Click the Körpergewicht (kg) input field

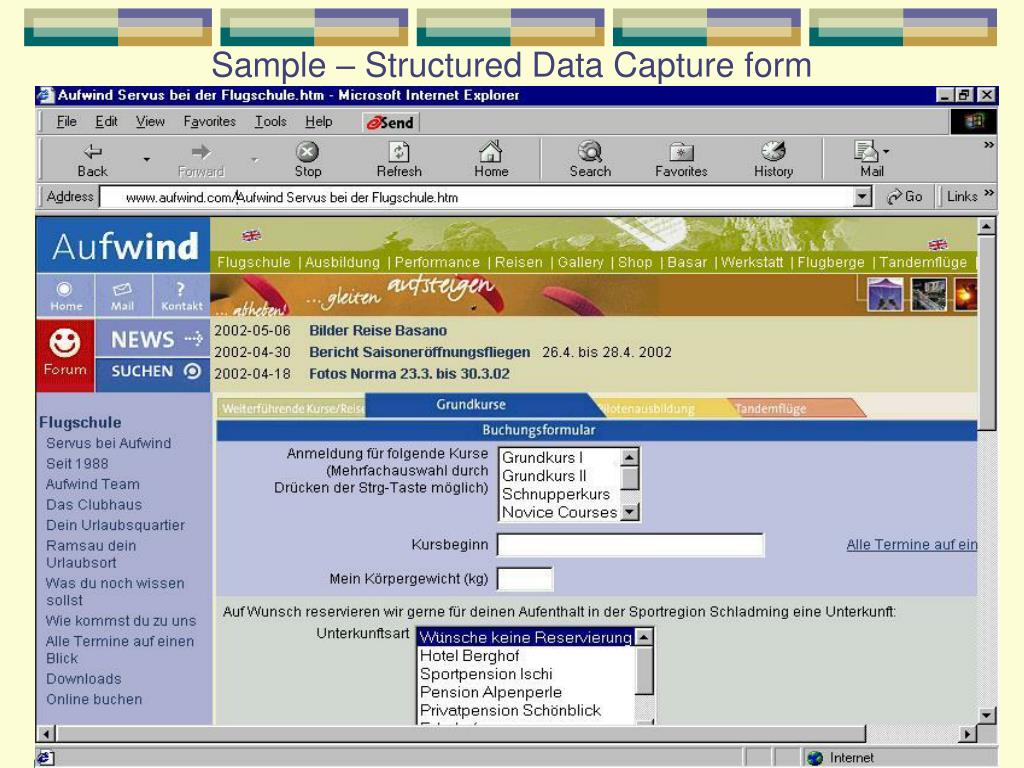click(x=525, y=579)
